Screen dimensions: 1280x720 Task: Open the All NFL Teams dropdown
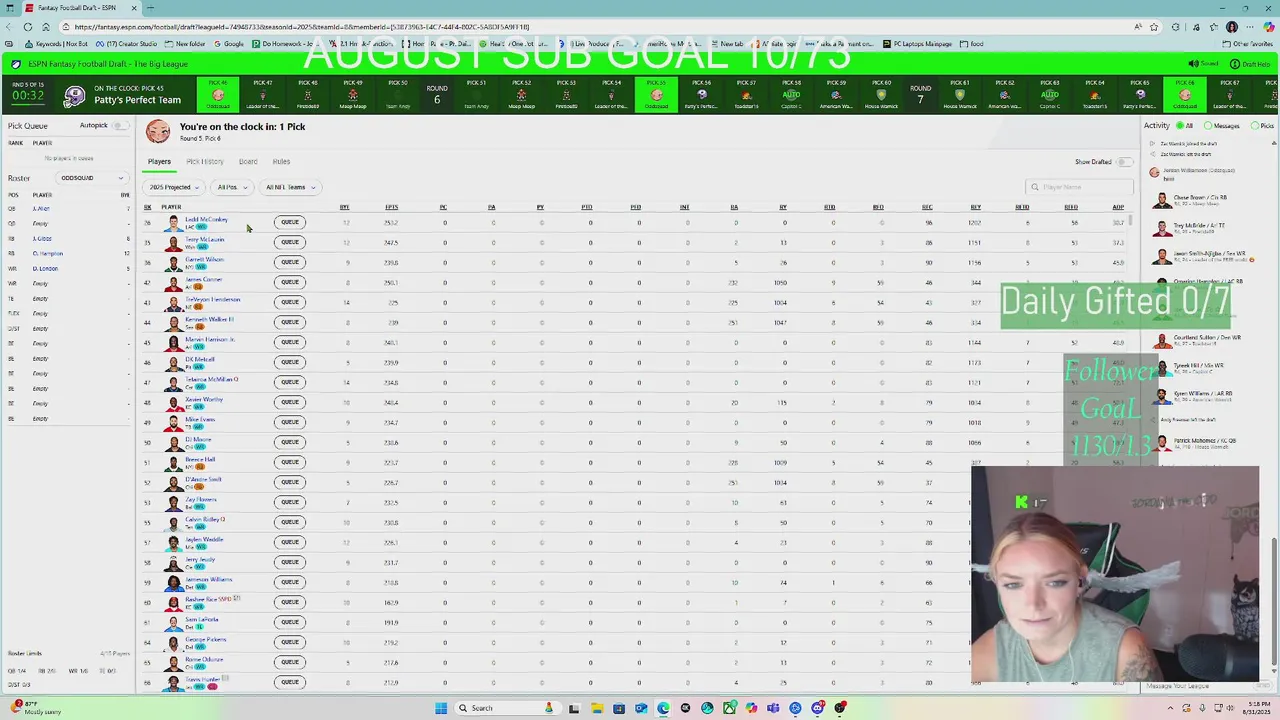[289, 187]
